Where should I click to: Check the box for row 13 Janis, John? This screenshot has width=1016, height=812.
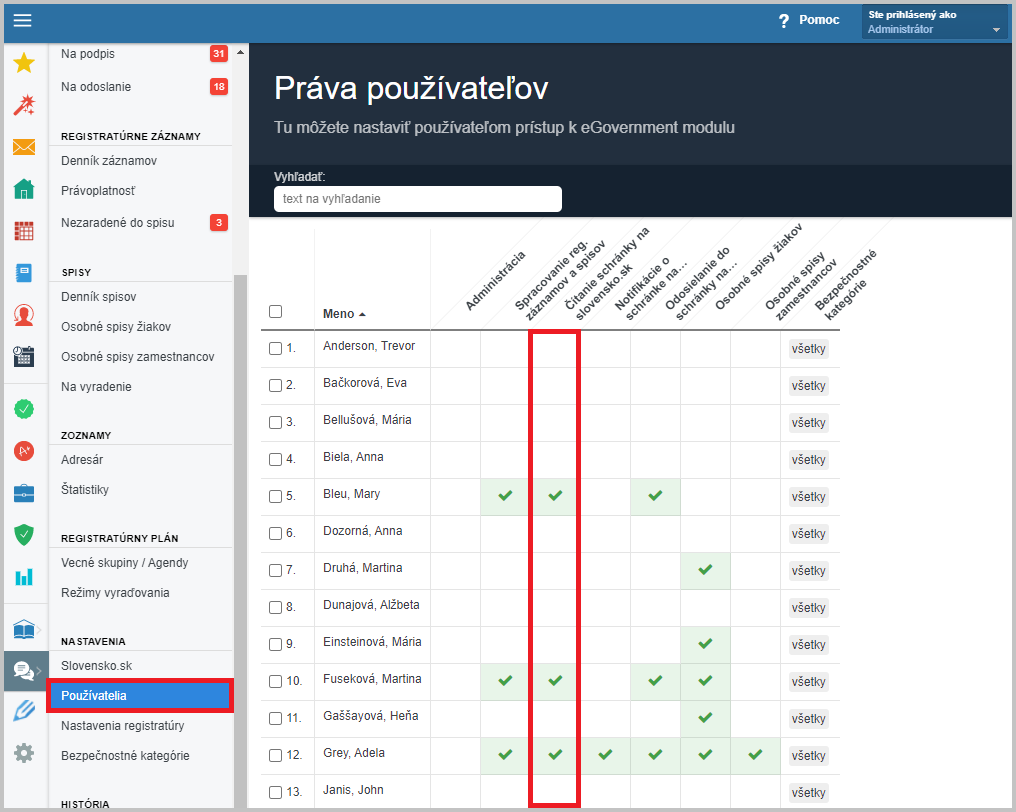coord(275,792)
